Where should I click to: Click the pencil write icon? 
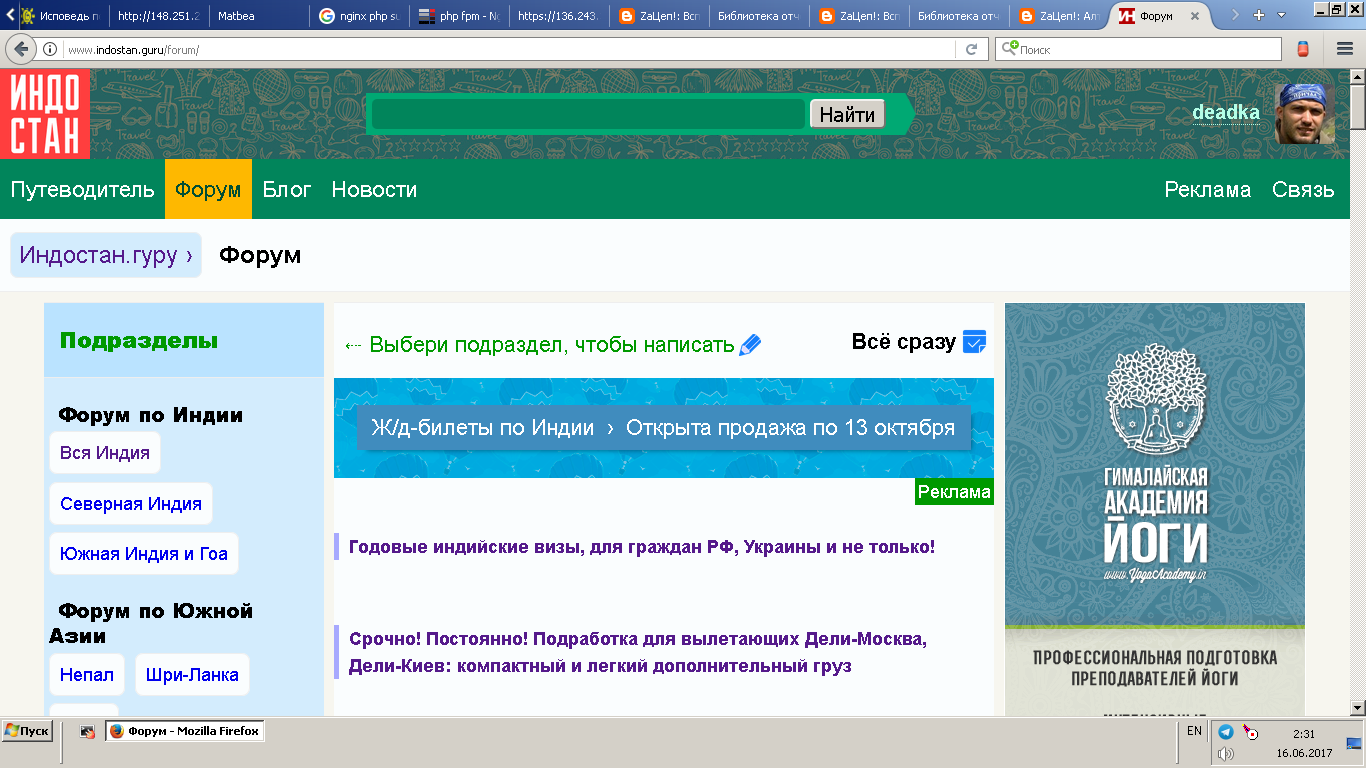[750, 345]
